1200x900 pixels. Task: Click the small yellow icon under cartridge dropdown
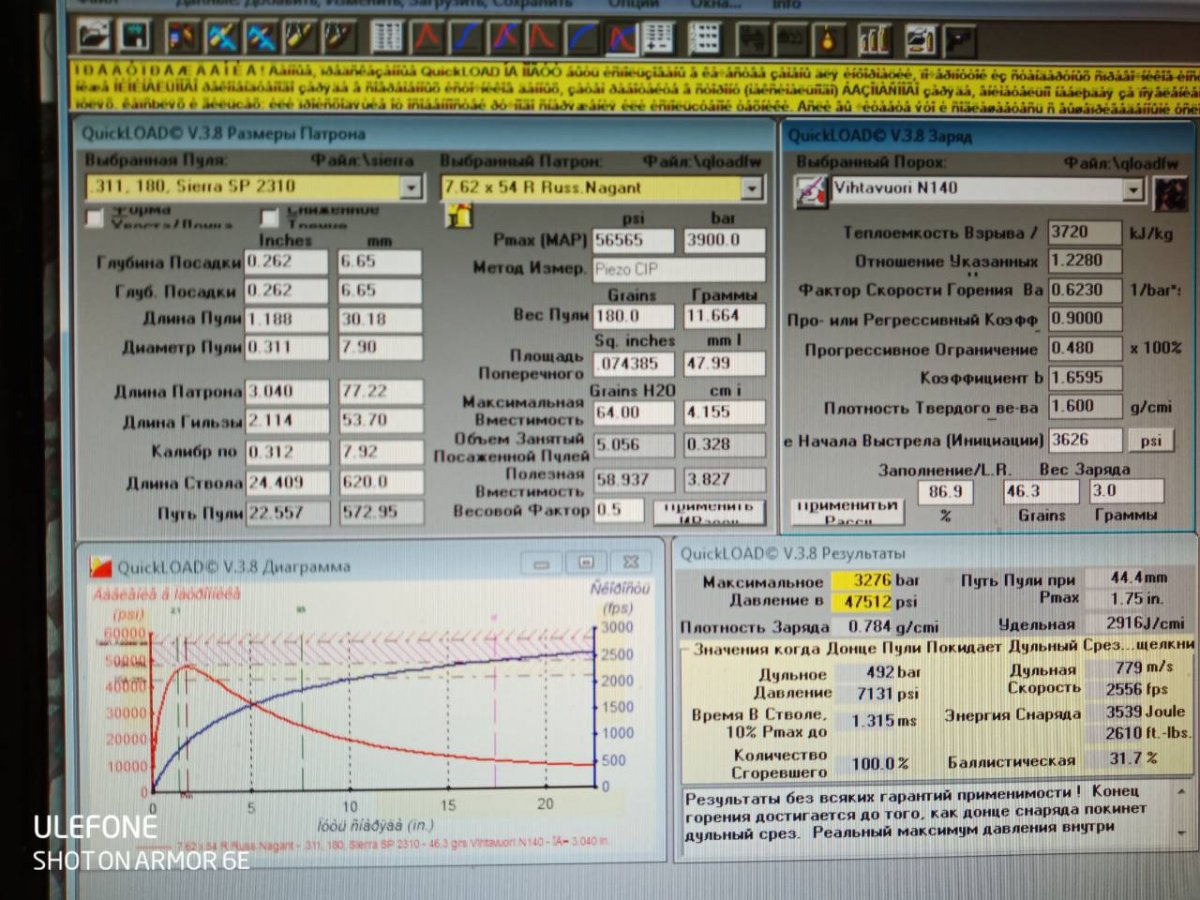point(459,215)
